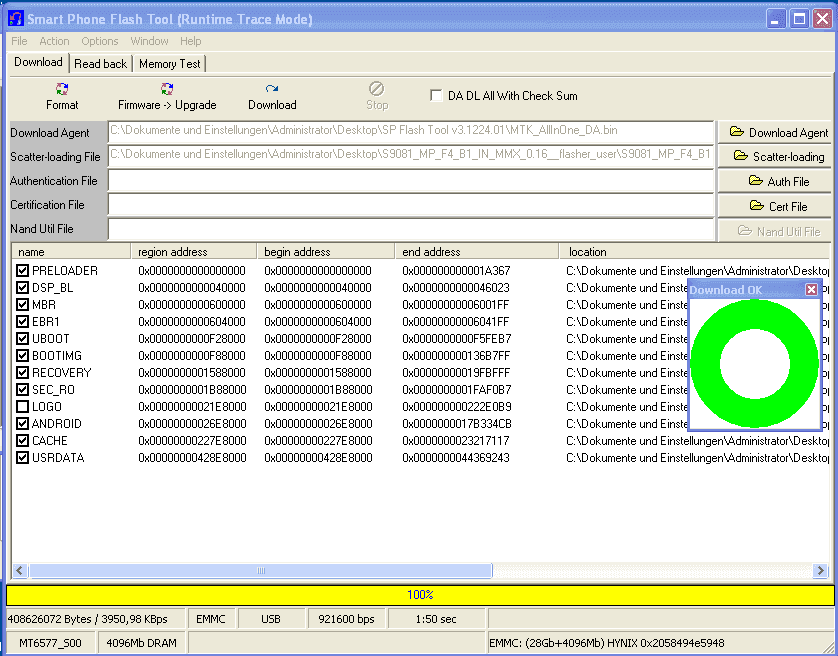This screenshot has height=656, width=838.
Task: Click the yellow 100% progress bar
Action: [x=420, y=595]
